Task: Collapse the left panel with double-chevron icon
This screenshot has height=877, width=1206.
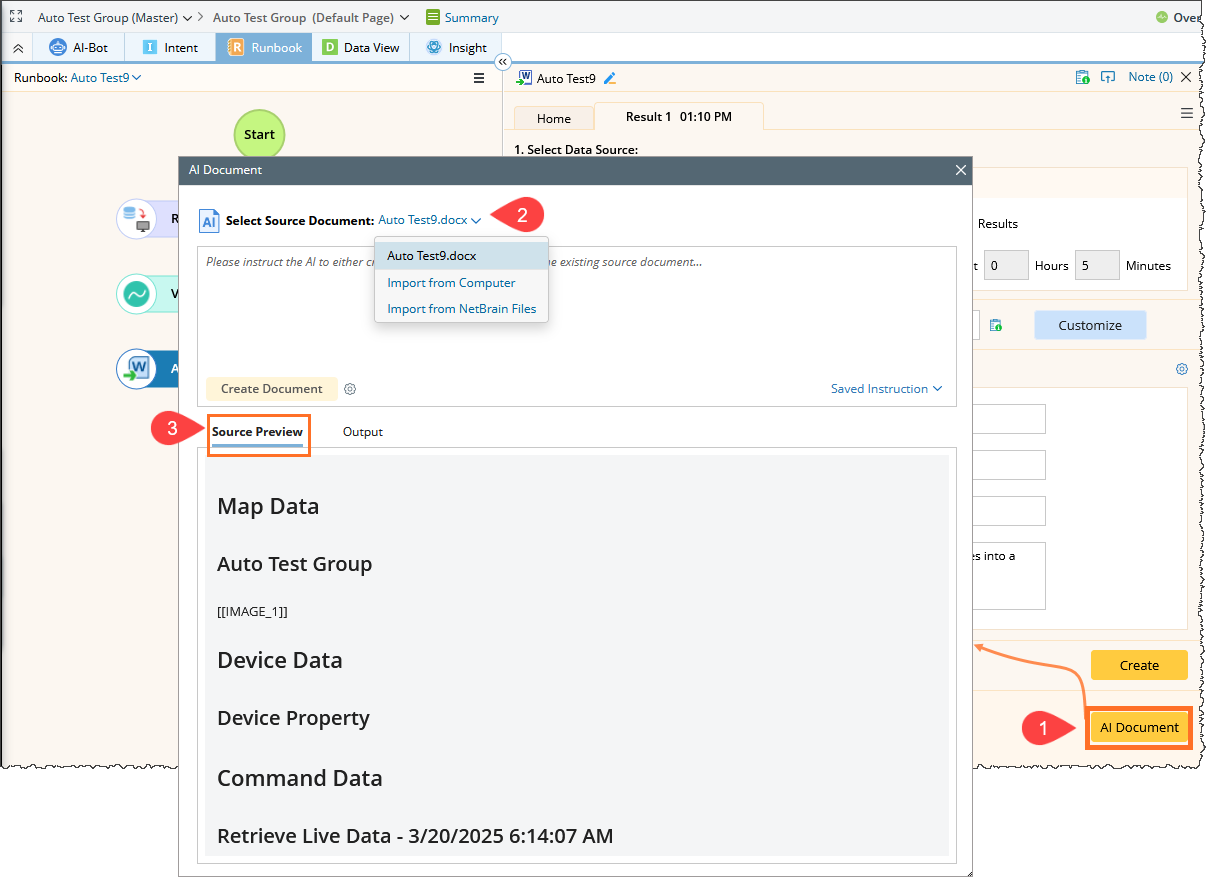Action: click(503, 62)
